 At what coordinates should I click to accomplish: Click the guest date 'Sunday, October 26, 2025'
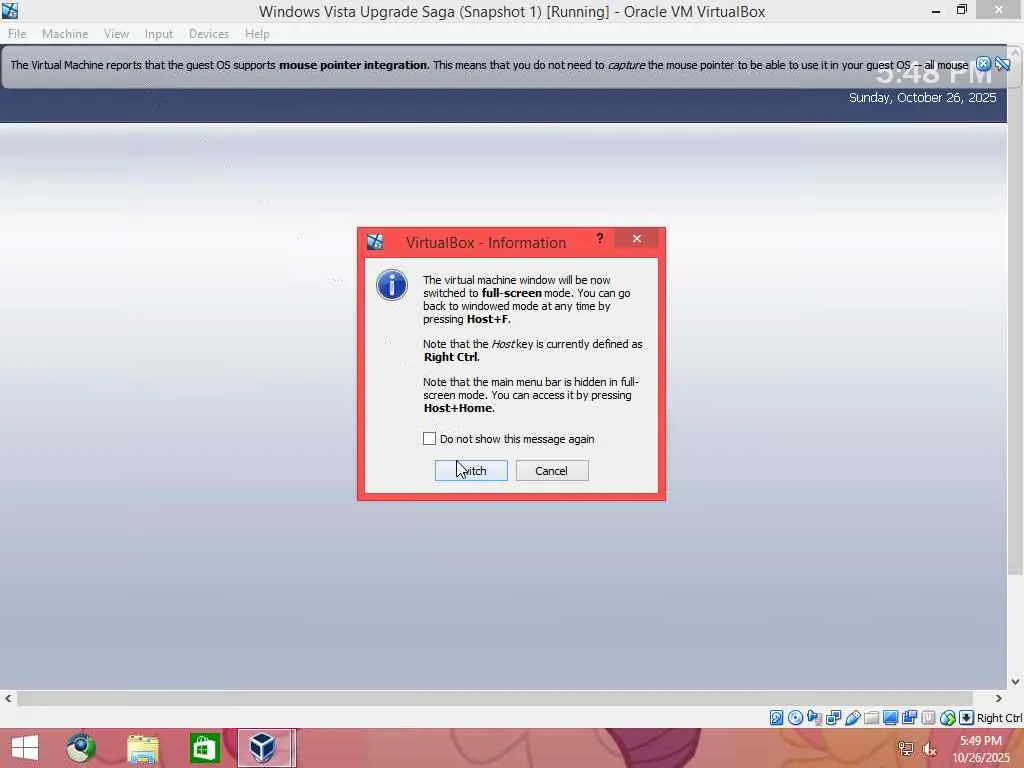click(x=922, y=97)
